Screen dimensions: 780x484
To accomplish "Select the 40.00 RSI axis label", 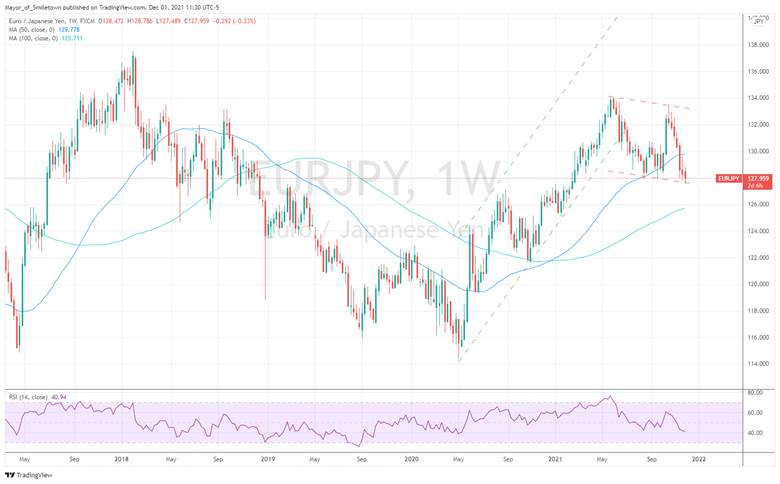I will pyautogui.click(x=755, y=433).
